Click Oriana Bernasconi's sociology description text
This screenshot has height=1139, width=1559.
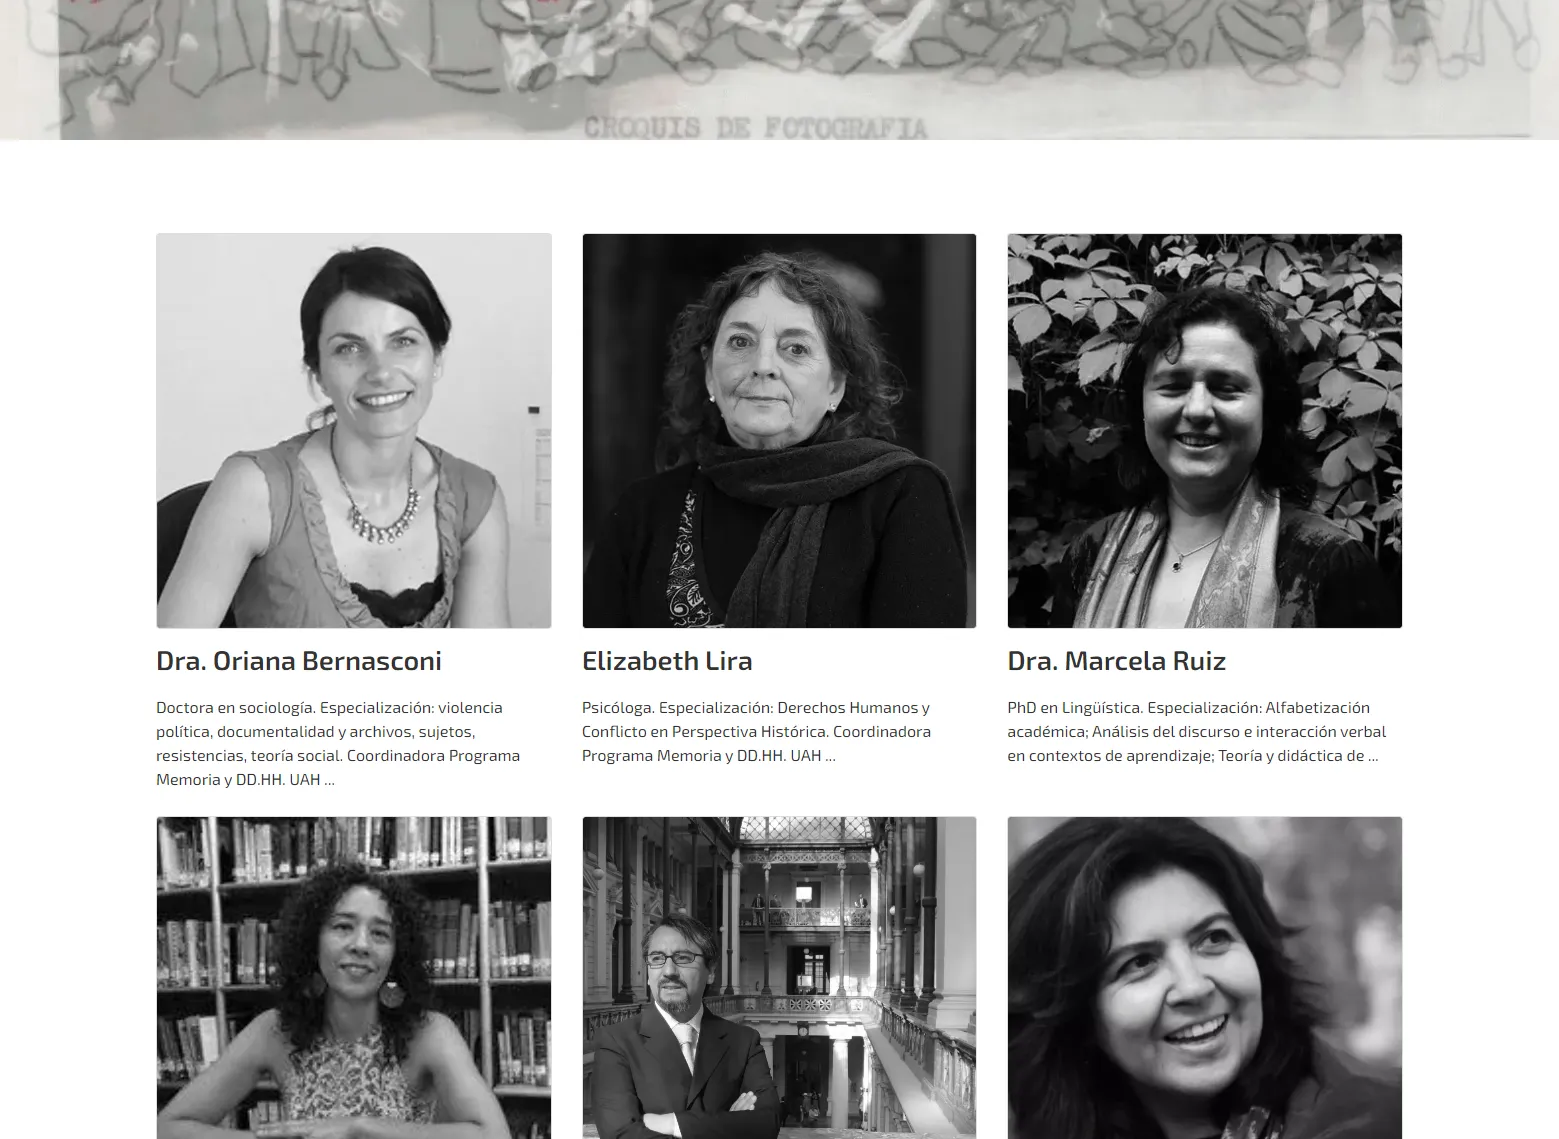(x=338, y=743)
